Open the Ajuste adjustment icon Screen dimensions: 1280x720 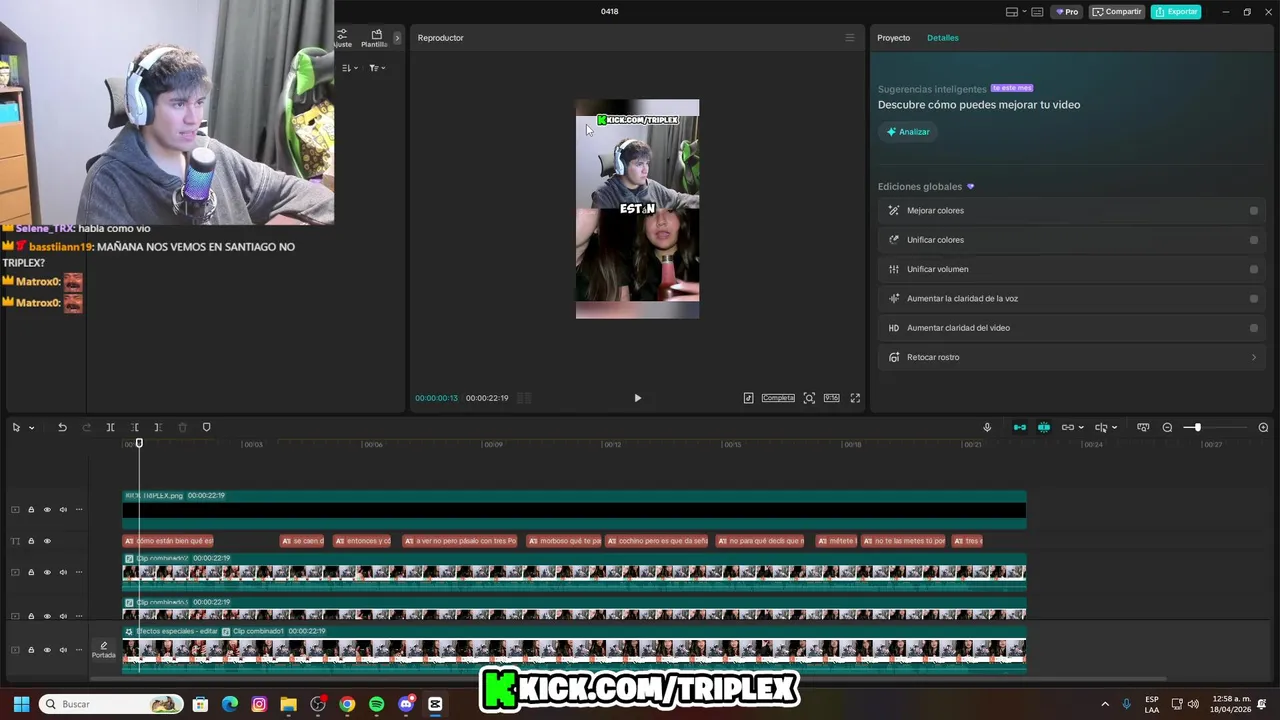pos(342,38)
